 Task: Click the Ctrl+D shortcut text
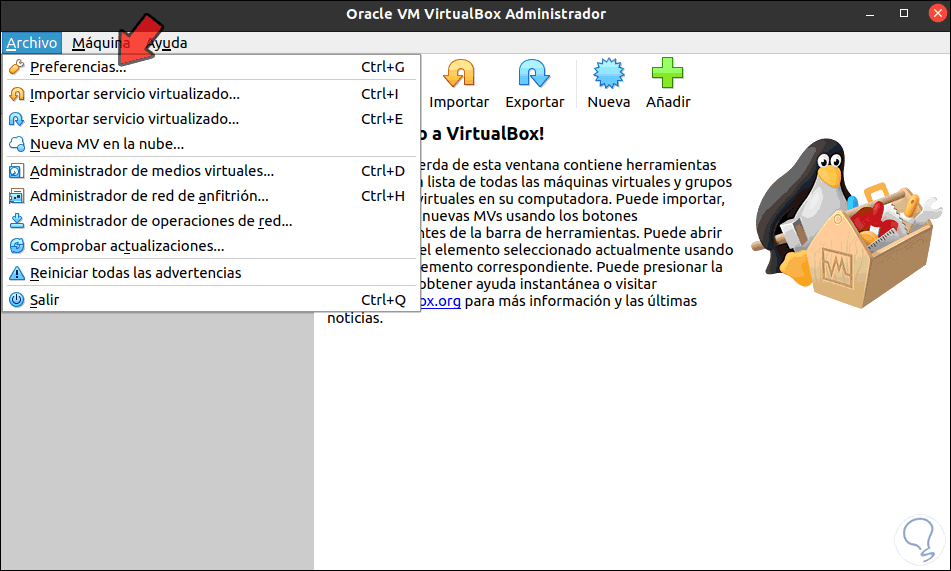point(383,171)
